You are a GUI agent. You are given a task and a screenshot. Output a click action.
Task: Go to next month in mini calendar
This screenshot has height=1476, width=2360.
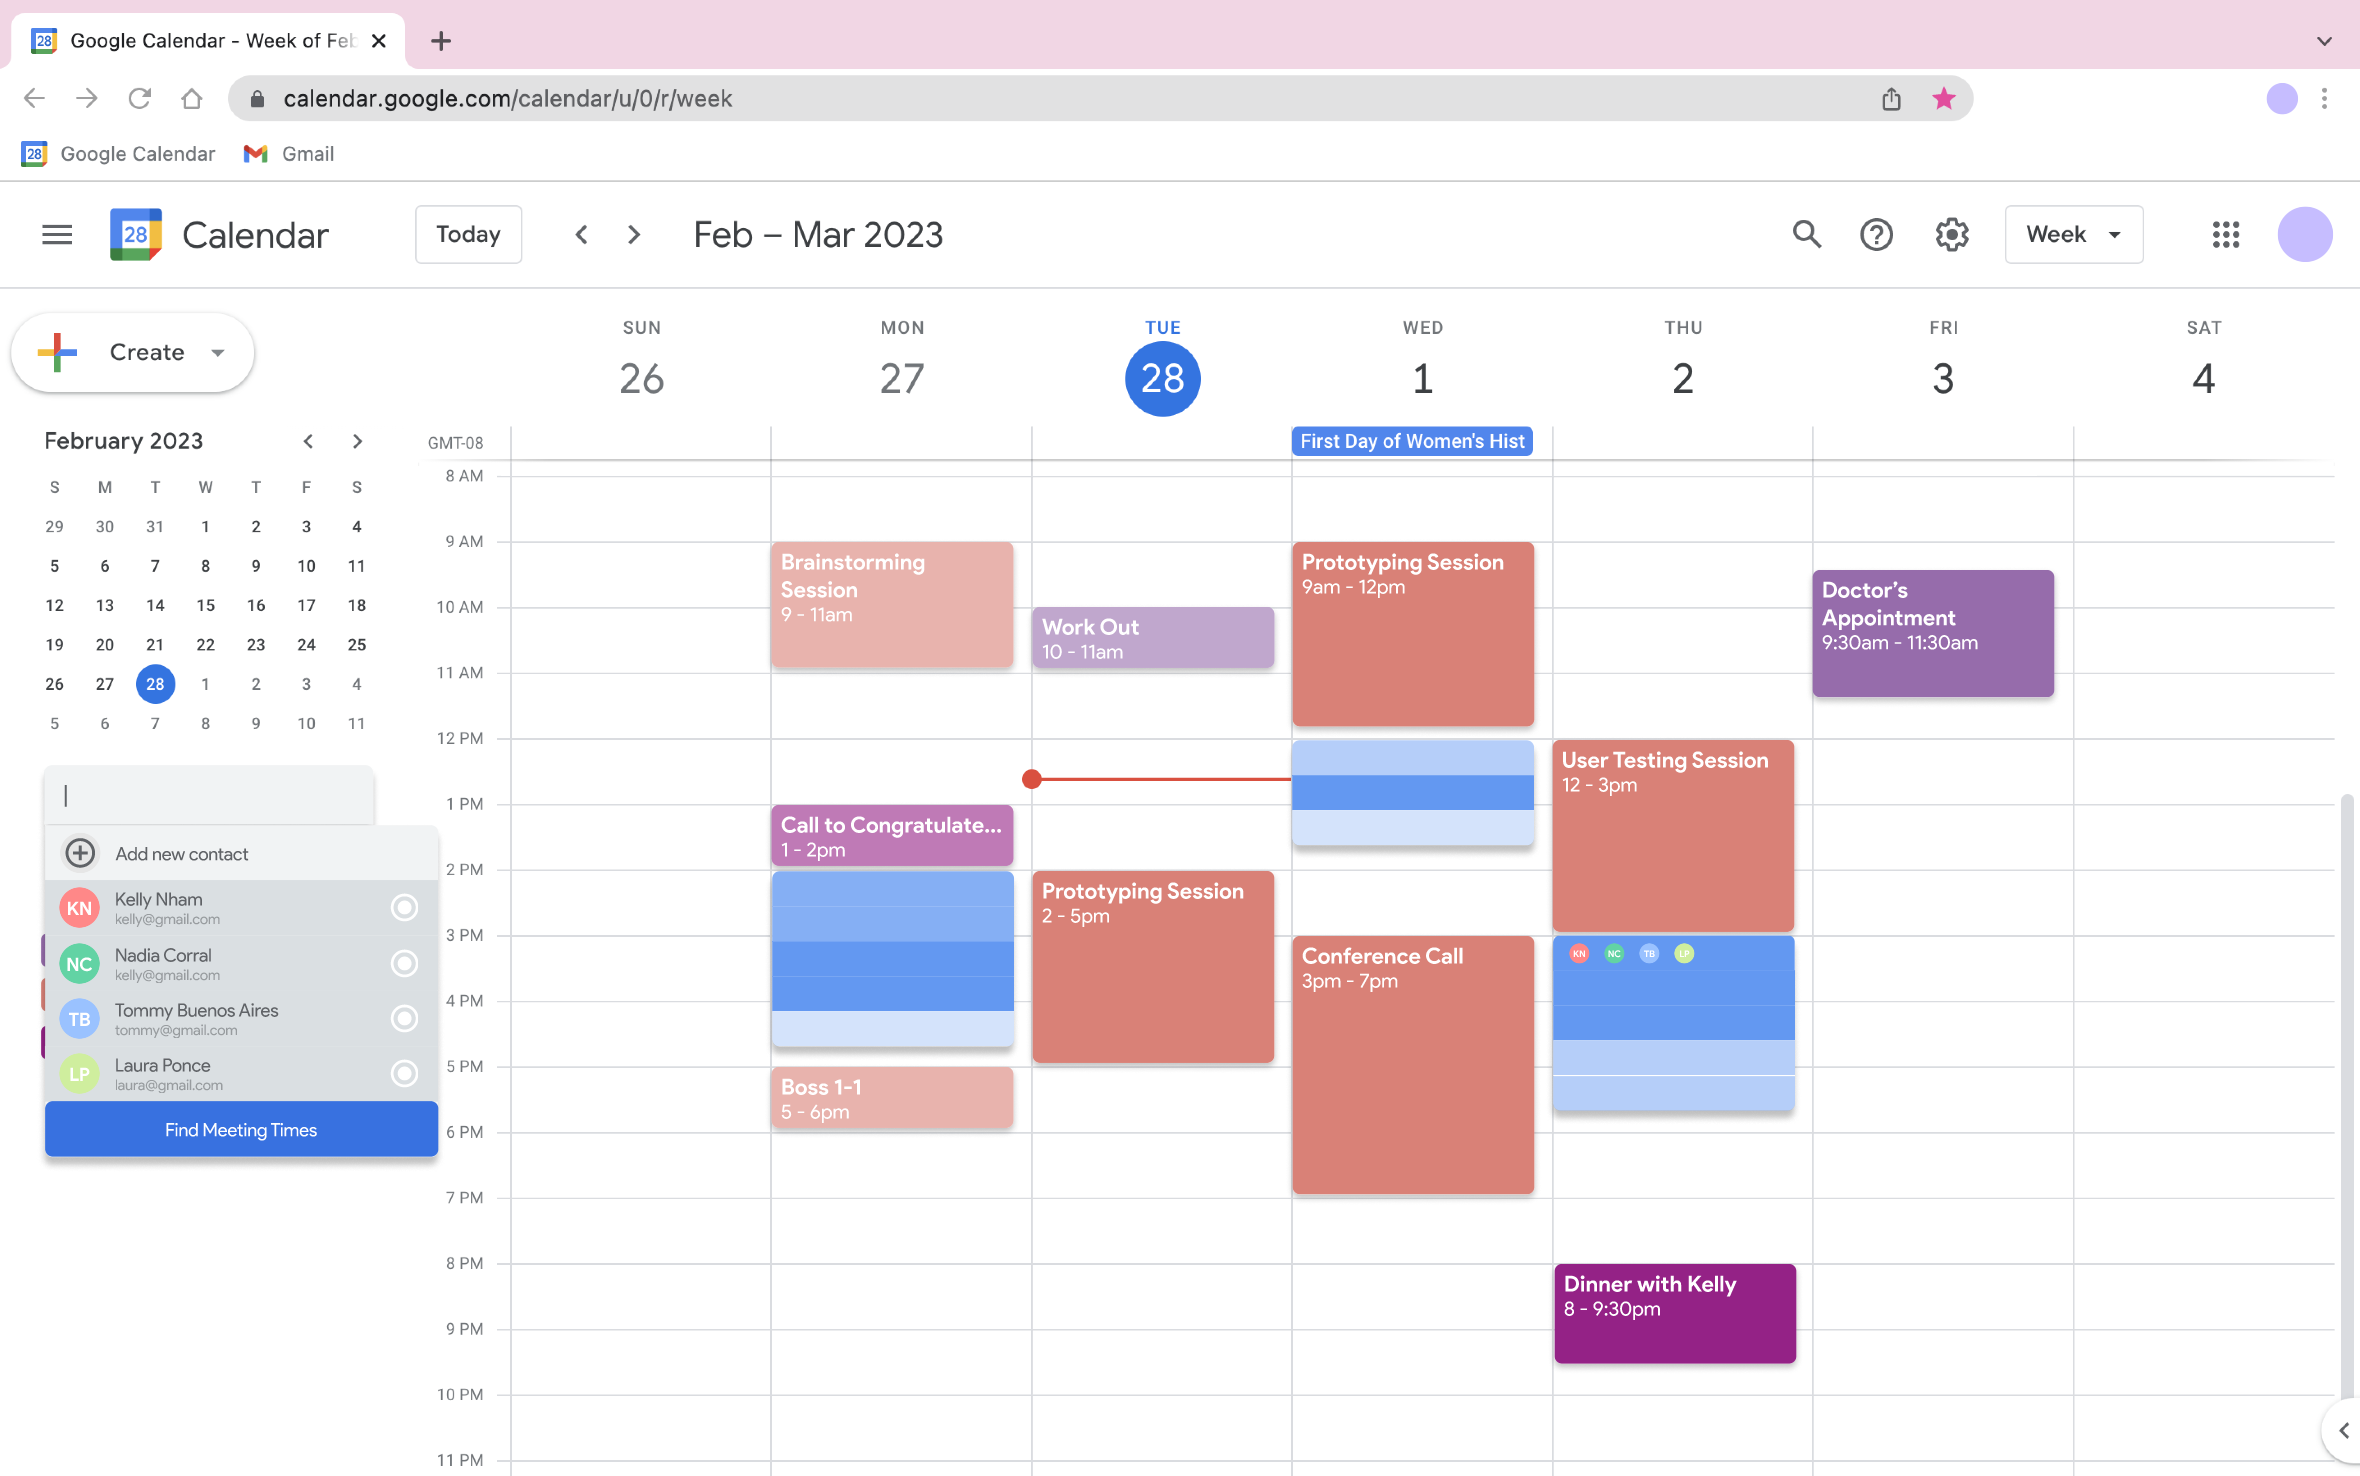357,441
